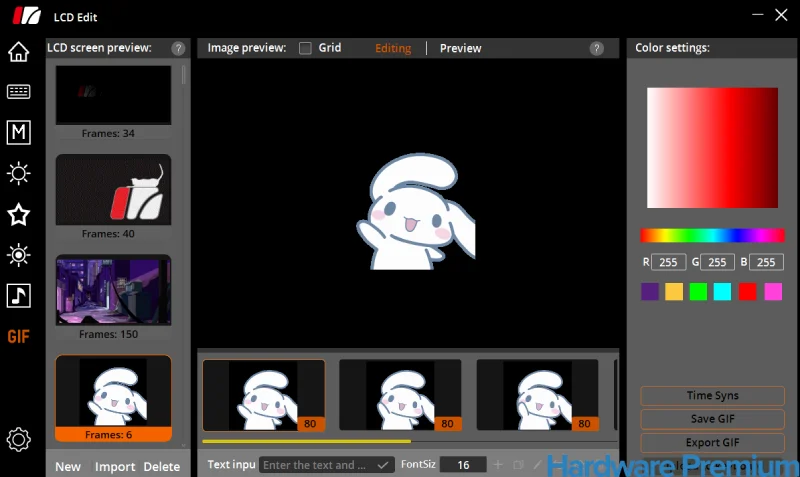Open the lower sun with dot icon
This screenshot has width=800, height=477.
[18, 255]
